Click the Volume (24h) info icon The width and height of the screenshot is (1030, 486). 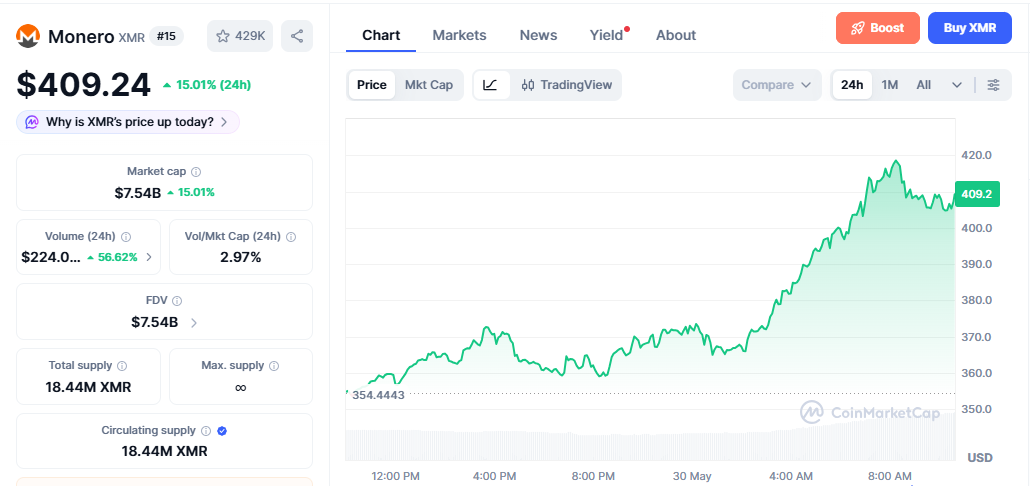tap(126, 236)
